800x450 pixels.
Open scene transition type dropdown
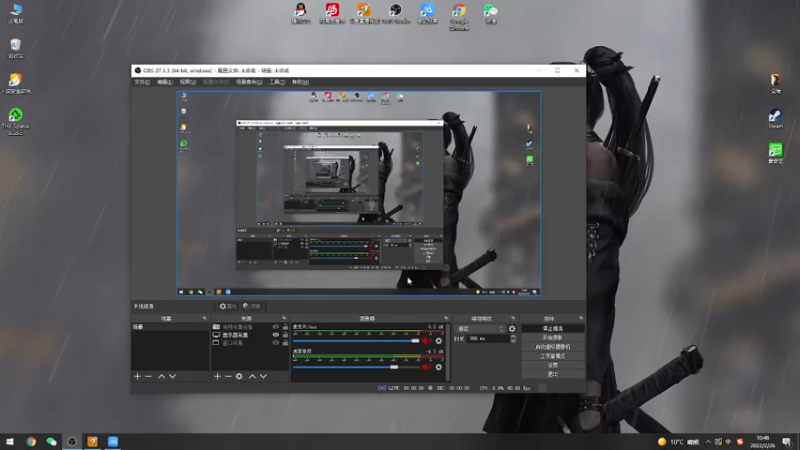pyautogui.click(x=480, y=329)
